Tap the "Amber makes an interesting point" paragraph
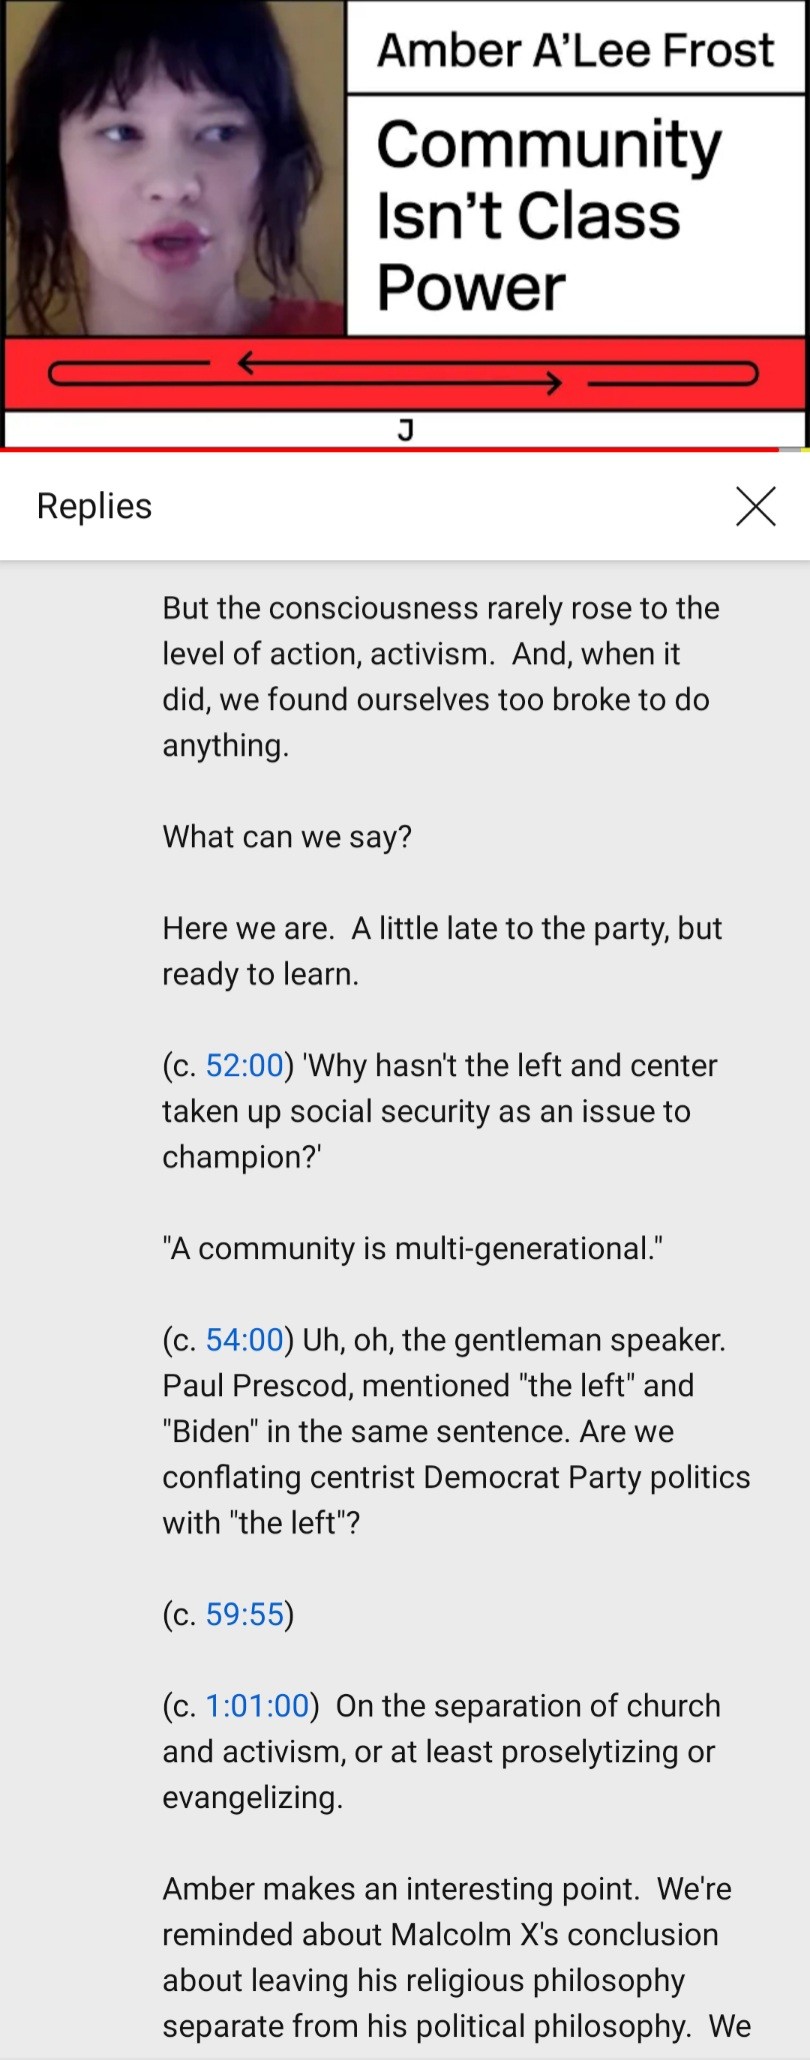The width and height of the screenshot is (810, 2060). (455, 1957)
